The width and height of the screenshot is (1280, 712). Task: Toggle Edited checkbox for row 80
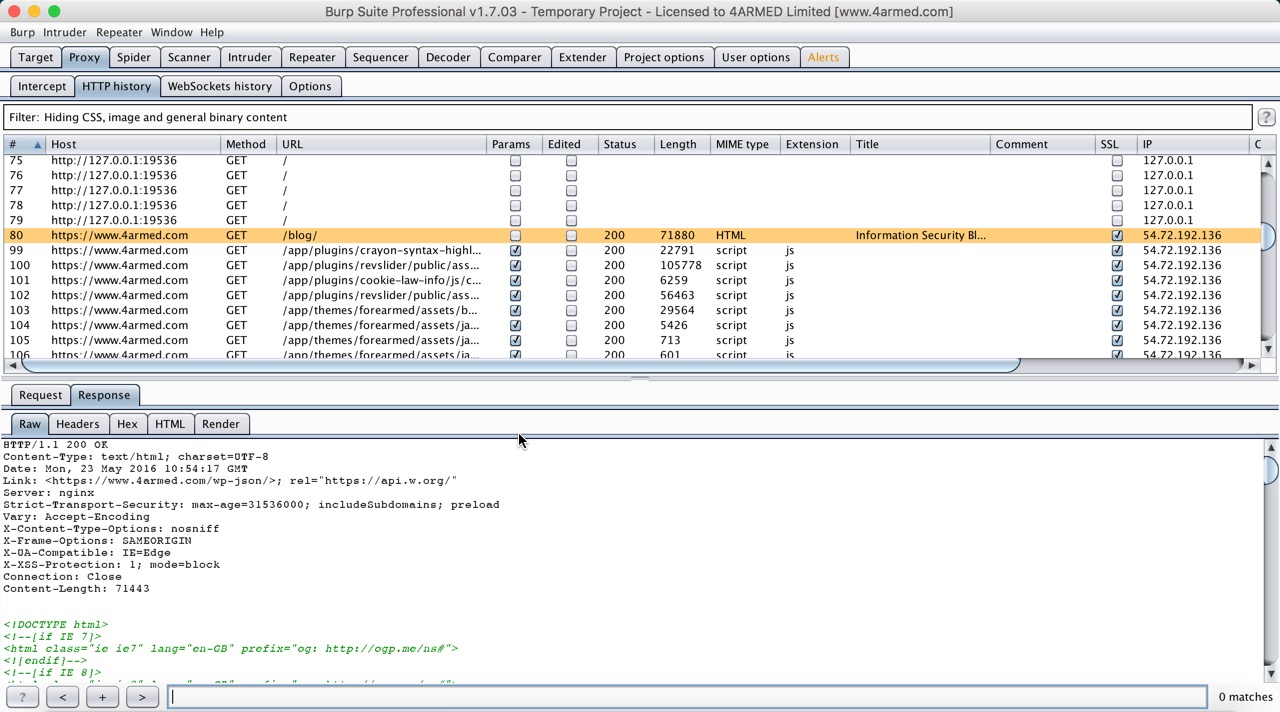(x=571, y=235)
